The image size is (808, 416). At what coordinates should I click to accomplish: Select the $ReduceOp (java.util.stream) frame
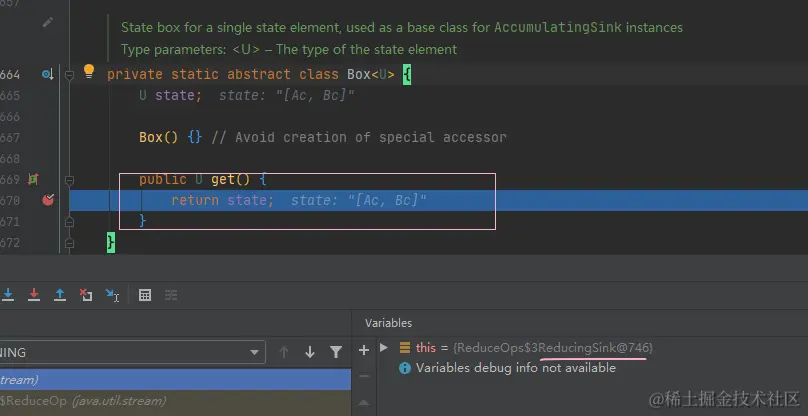click(175, 401)
